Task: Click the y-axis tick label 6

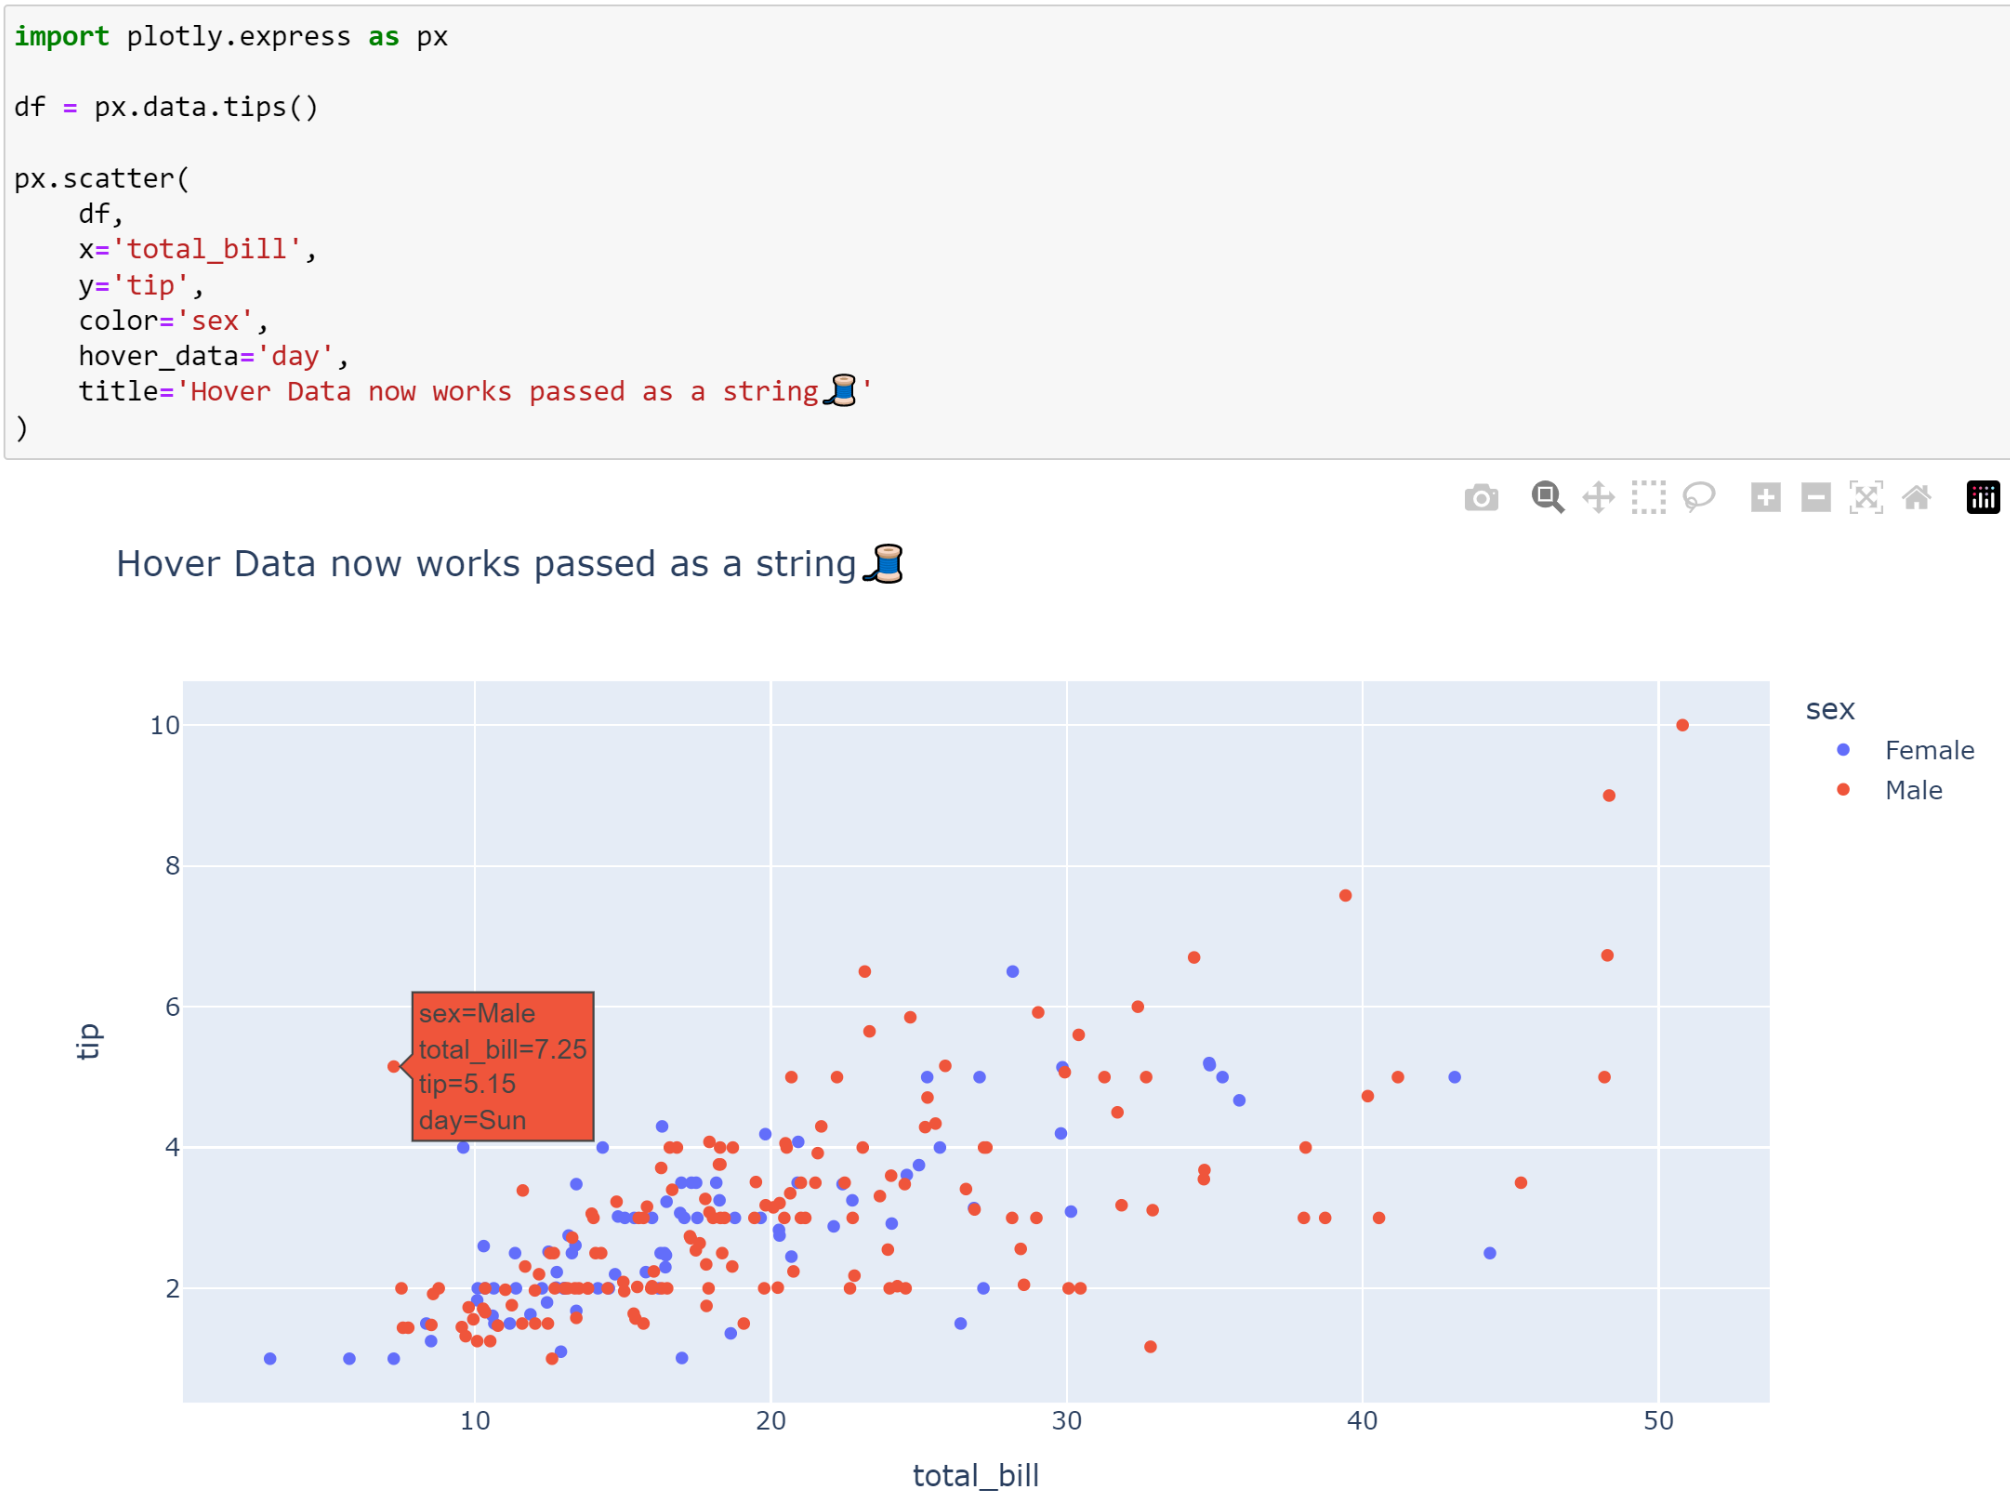Action: pyautogui.click(x=173, y=1007)
